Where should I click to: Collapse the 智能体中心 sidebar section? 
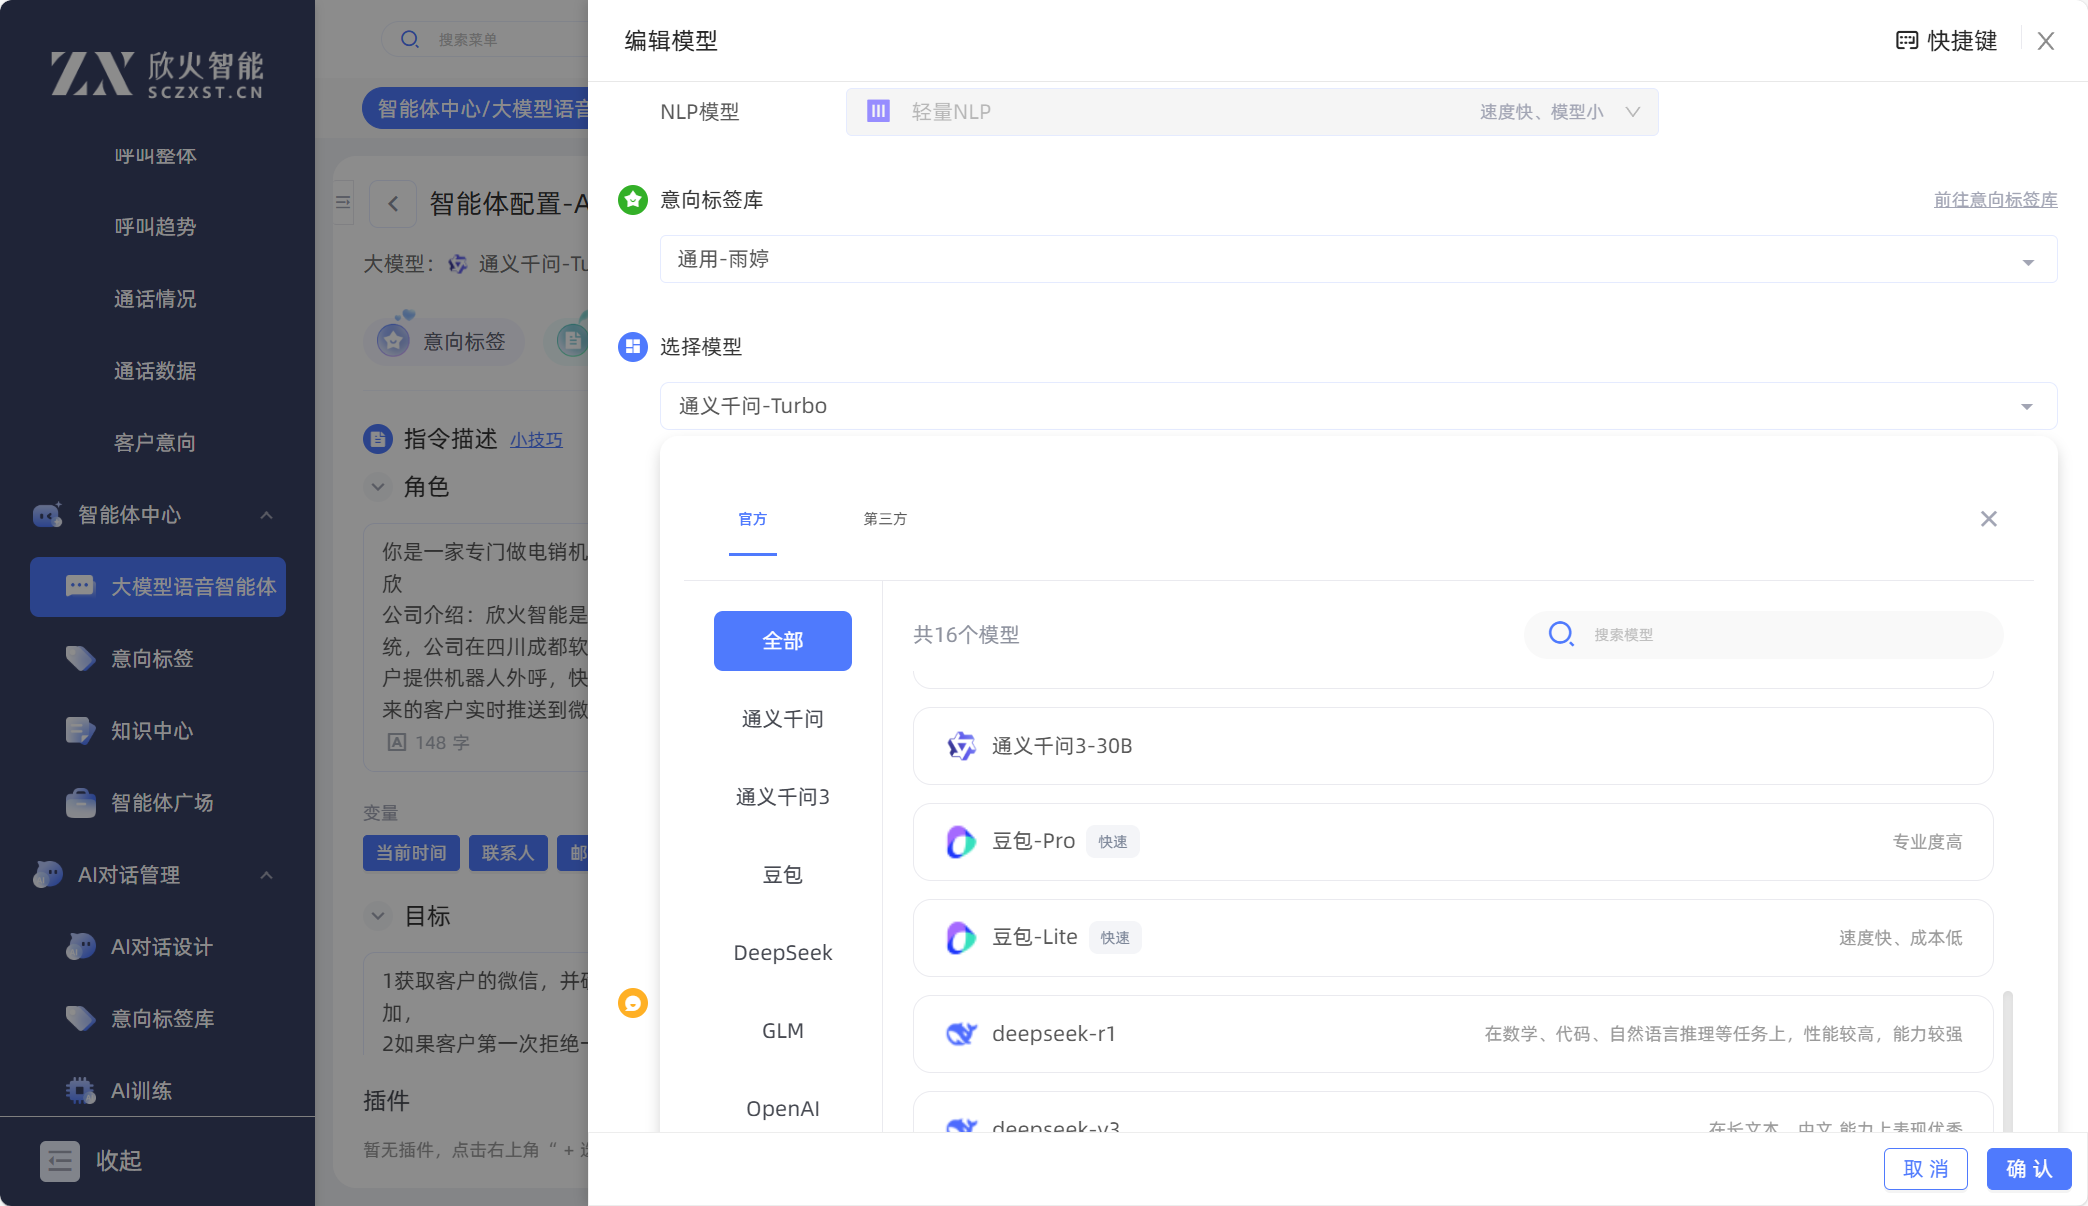pyautogui.click(x=266, y=515)
